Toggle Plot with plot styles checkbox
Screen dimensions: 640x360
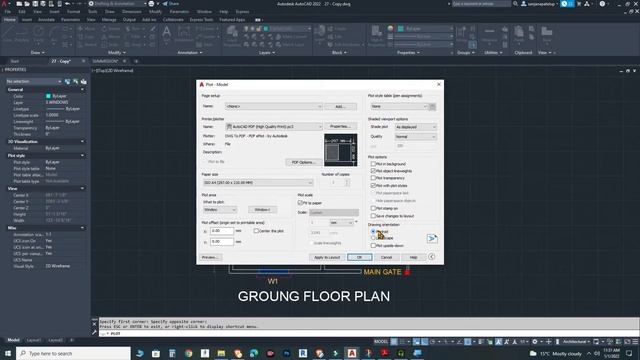[373, 185]
